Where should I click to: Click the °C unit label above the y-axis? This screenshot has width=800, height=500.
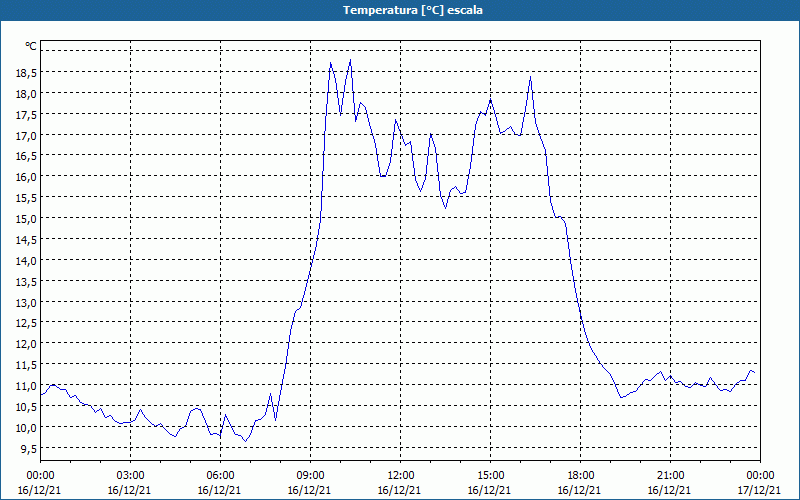pyautogui.click(x=31, y=46)
